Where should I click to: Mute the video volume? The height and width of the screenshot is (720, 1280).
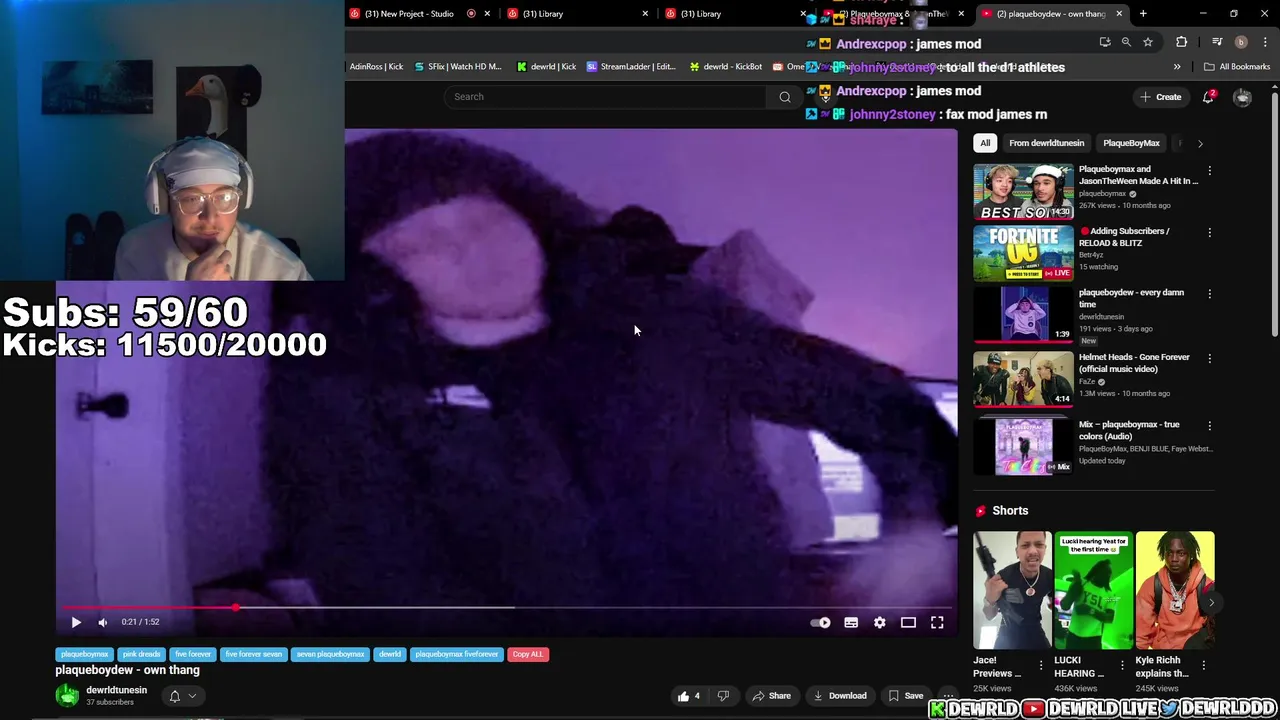point(102,622)
